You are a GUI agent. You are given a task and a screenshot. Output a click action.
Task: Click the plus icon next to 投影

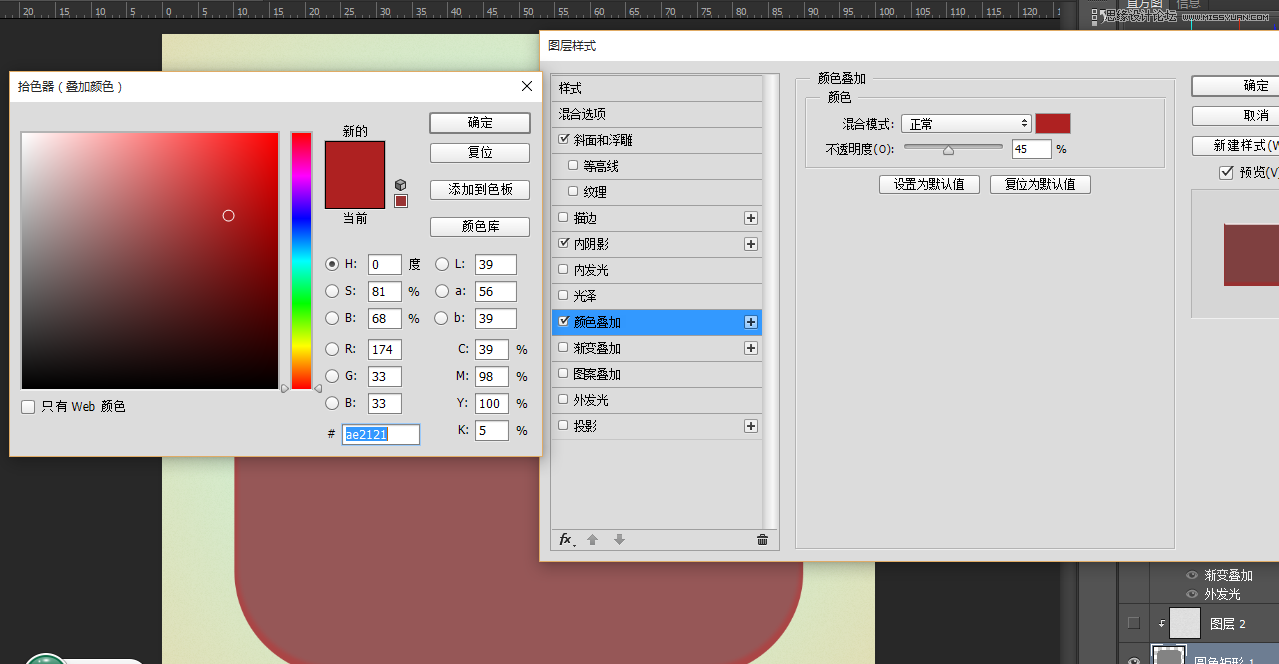click(x=751, y=426)
